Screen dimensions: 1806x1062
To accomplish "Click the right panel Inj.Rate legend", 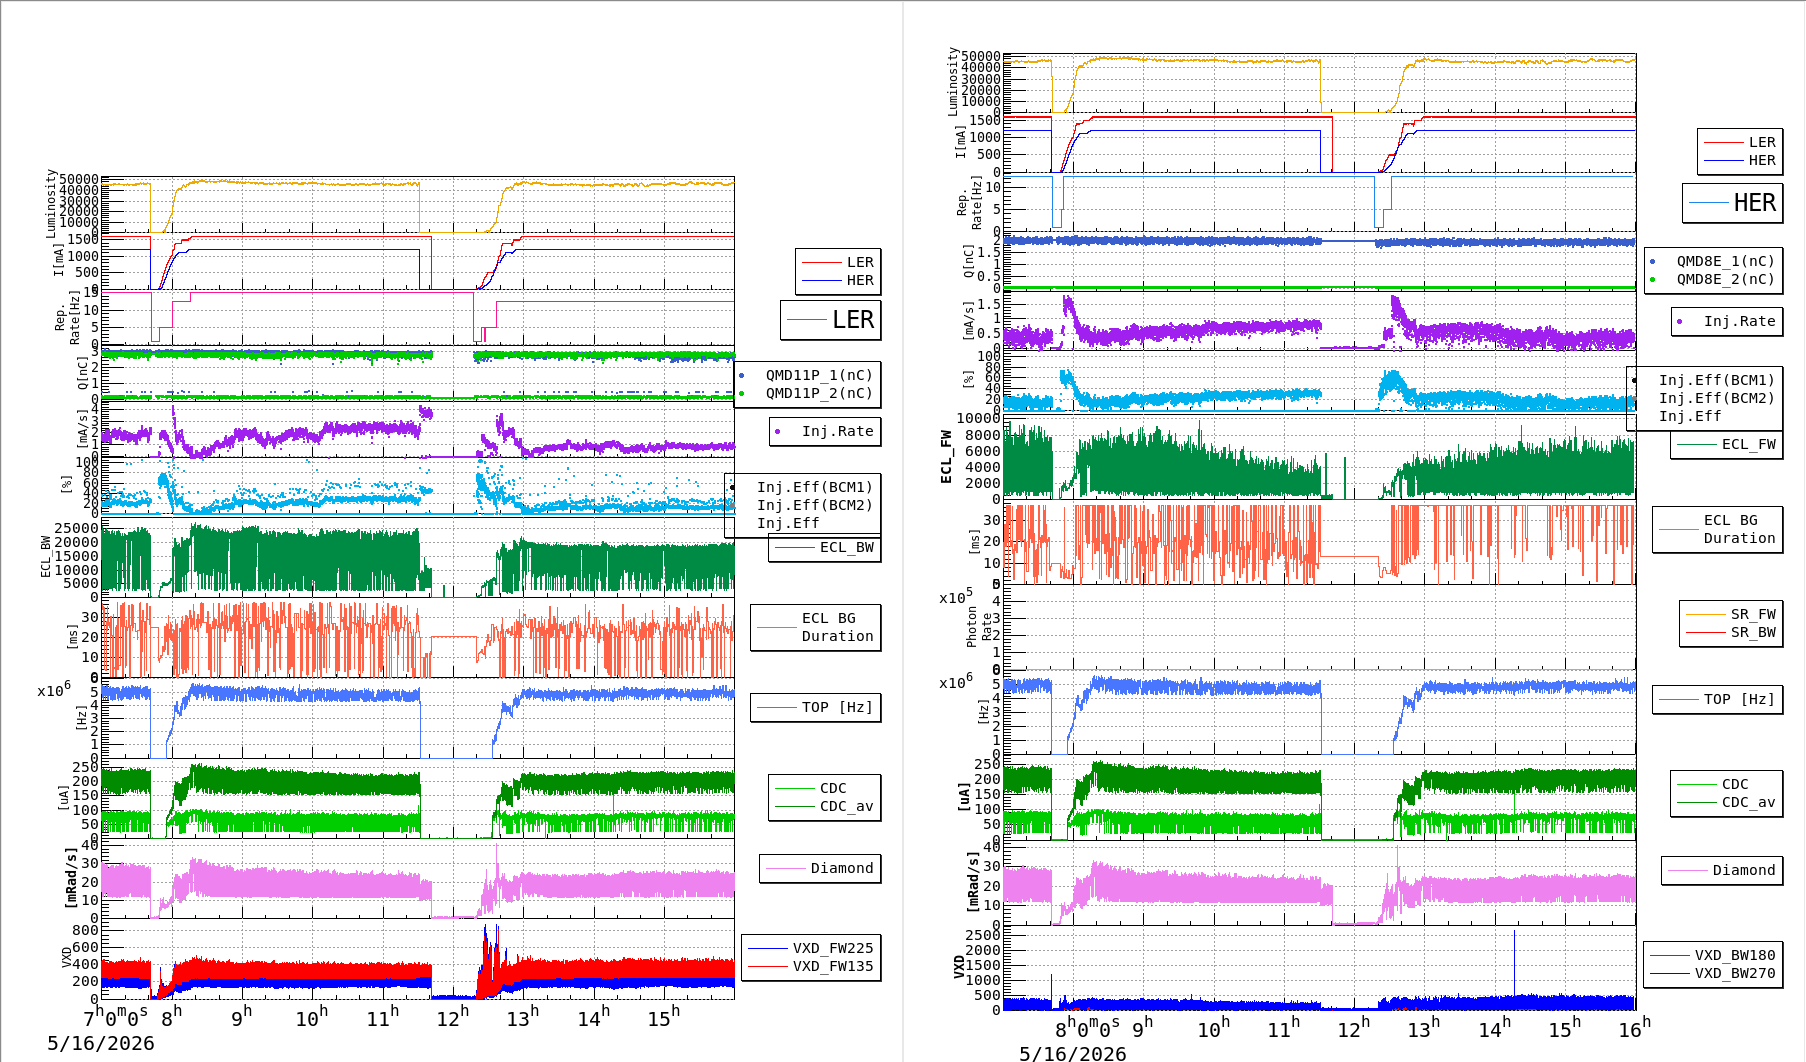I will tap(1727, 321).
